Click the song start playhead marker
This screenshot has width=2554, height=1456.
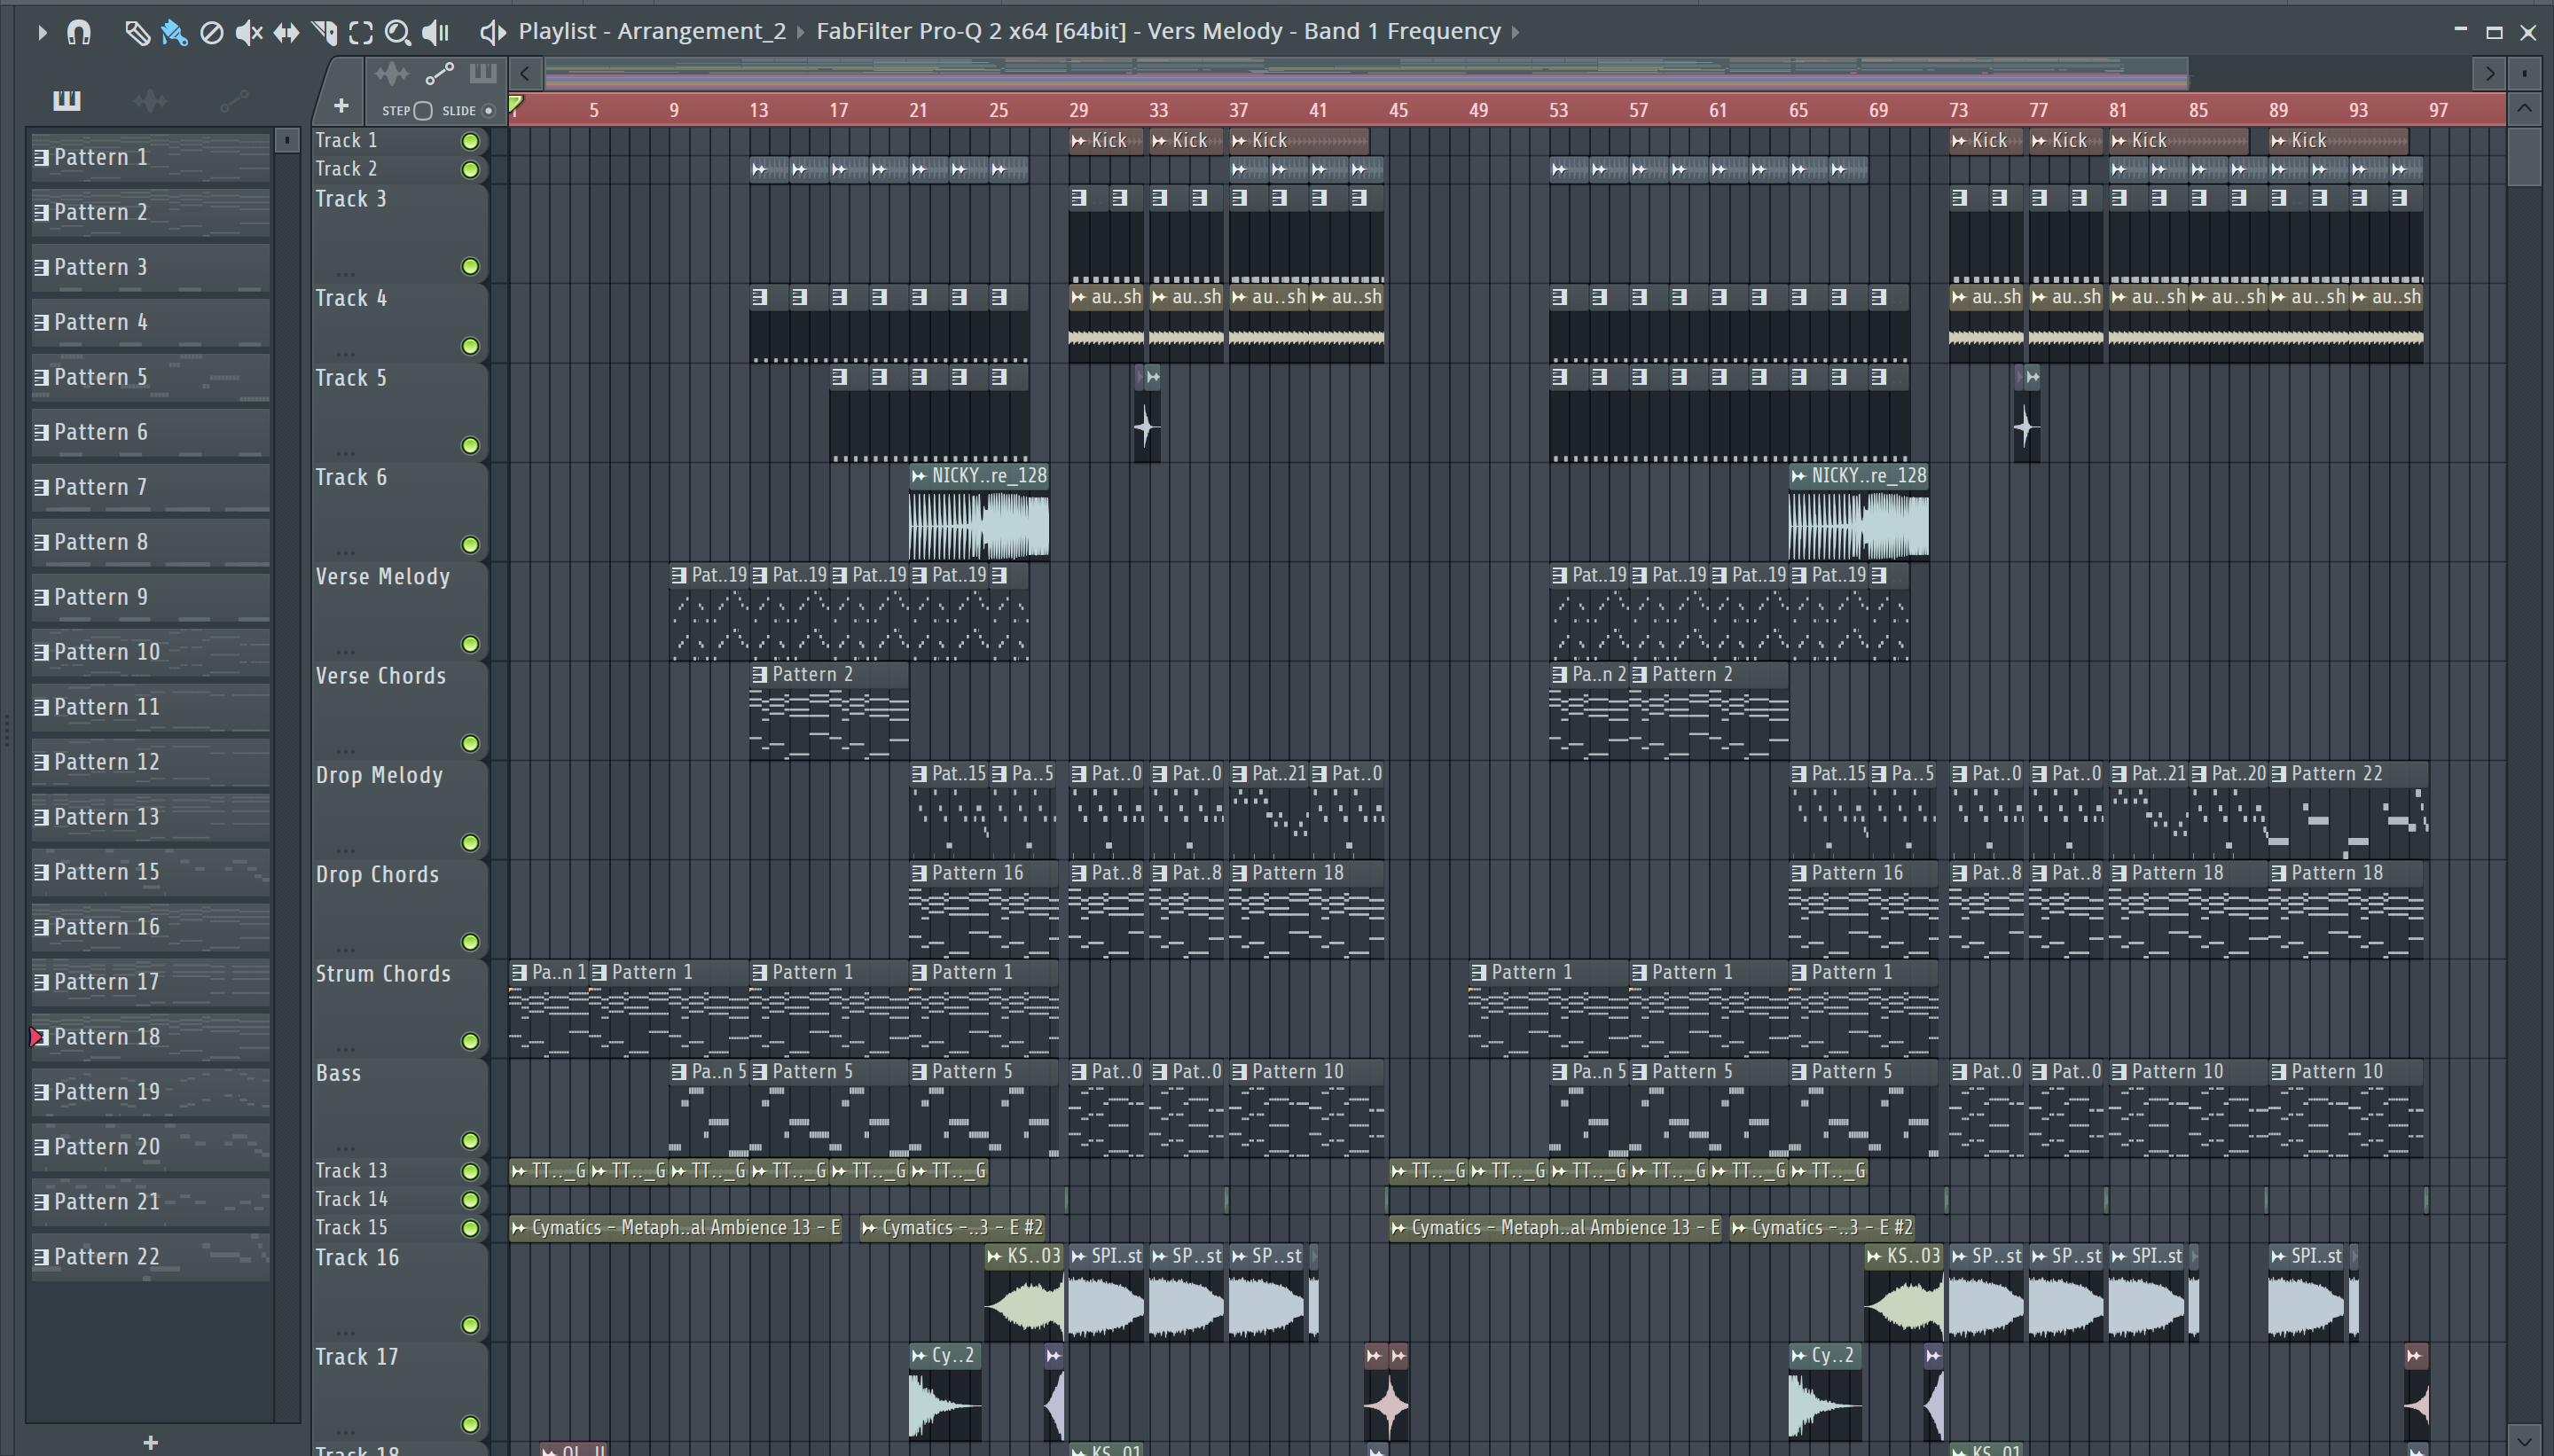coord(516,104)
